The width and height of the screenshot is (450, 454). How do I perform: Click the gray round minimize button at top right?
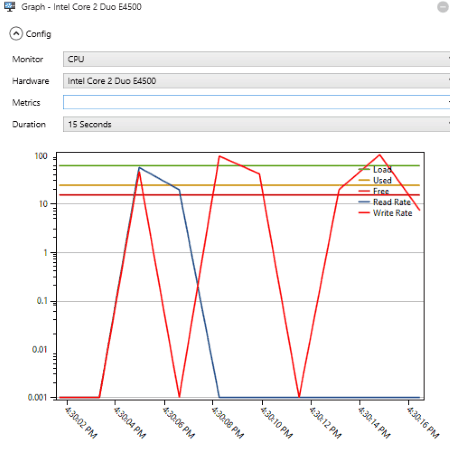click(443, 7)
